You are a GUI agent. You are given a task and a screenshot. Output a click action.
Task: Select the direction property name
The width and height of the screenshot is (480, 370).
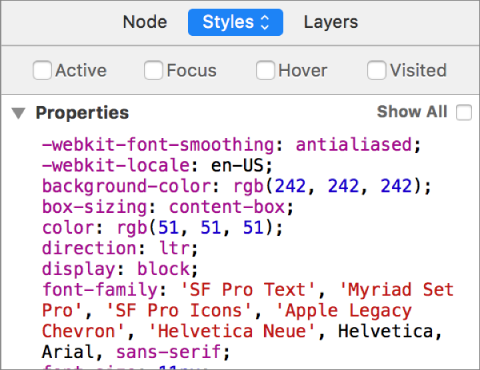(x=89, y=248)
